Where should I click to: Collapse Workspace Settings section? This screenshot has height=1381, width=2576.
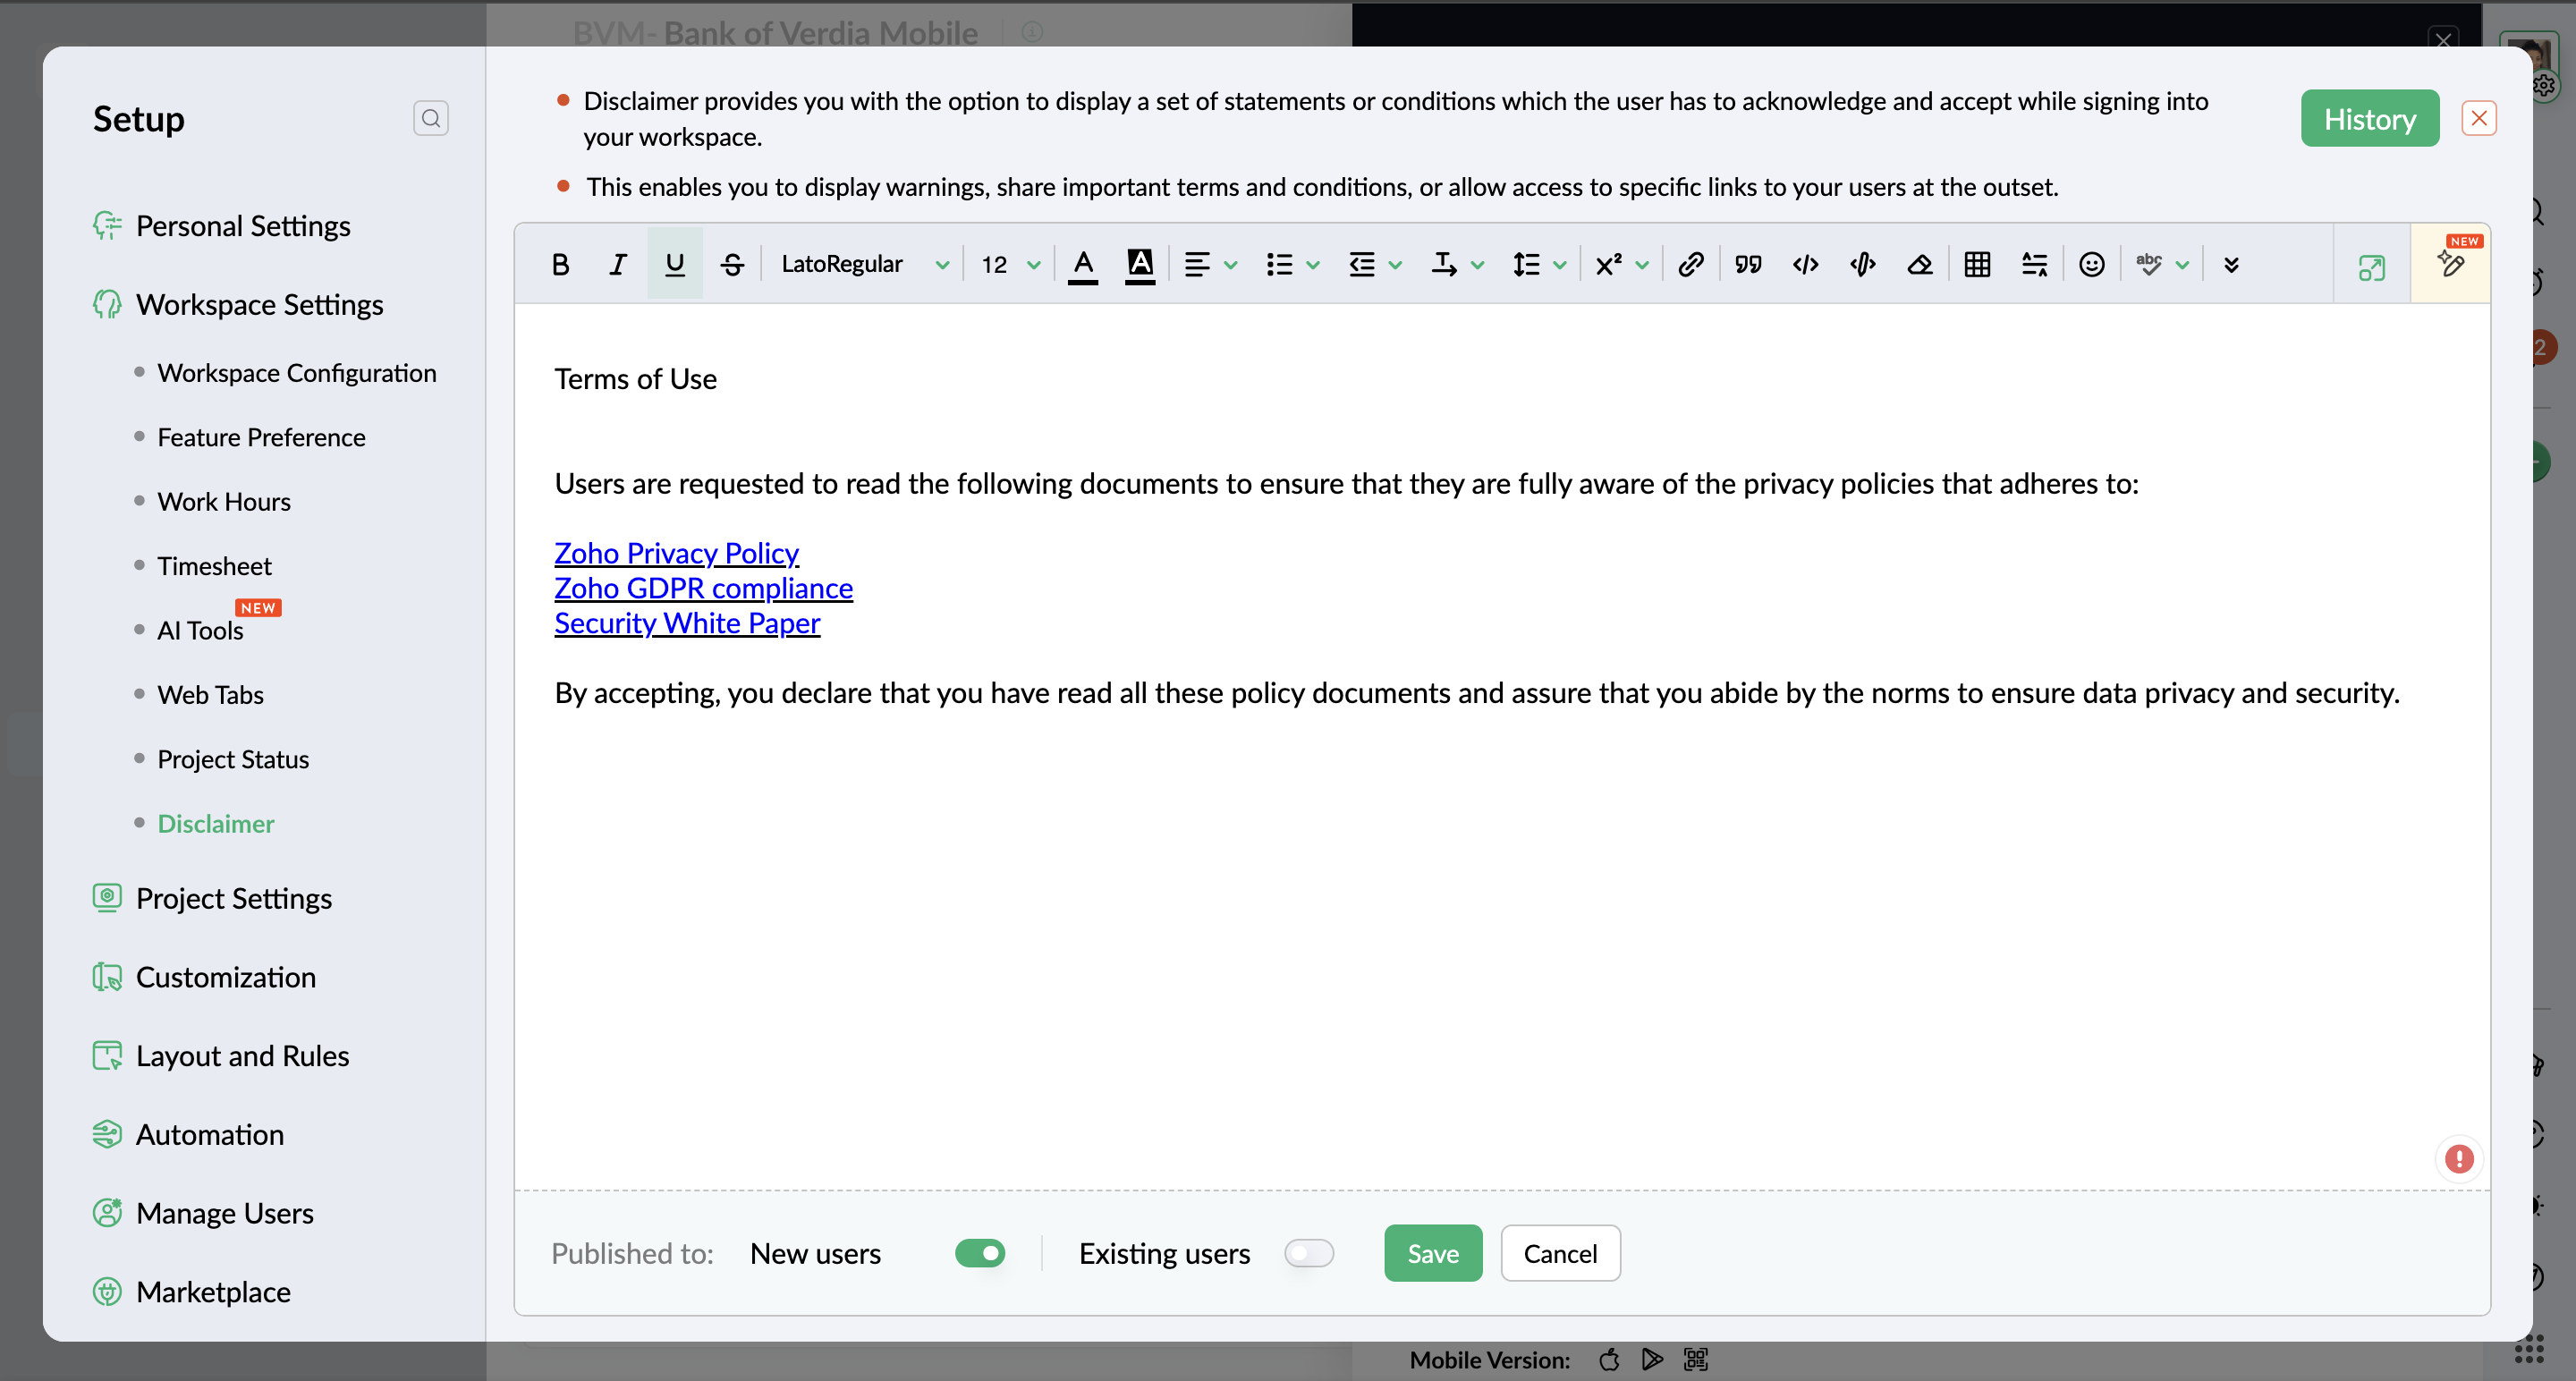pyautogui.click(x=259, y=304)
